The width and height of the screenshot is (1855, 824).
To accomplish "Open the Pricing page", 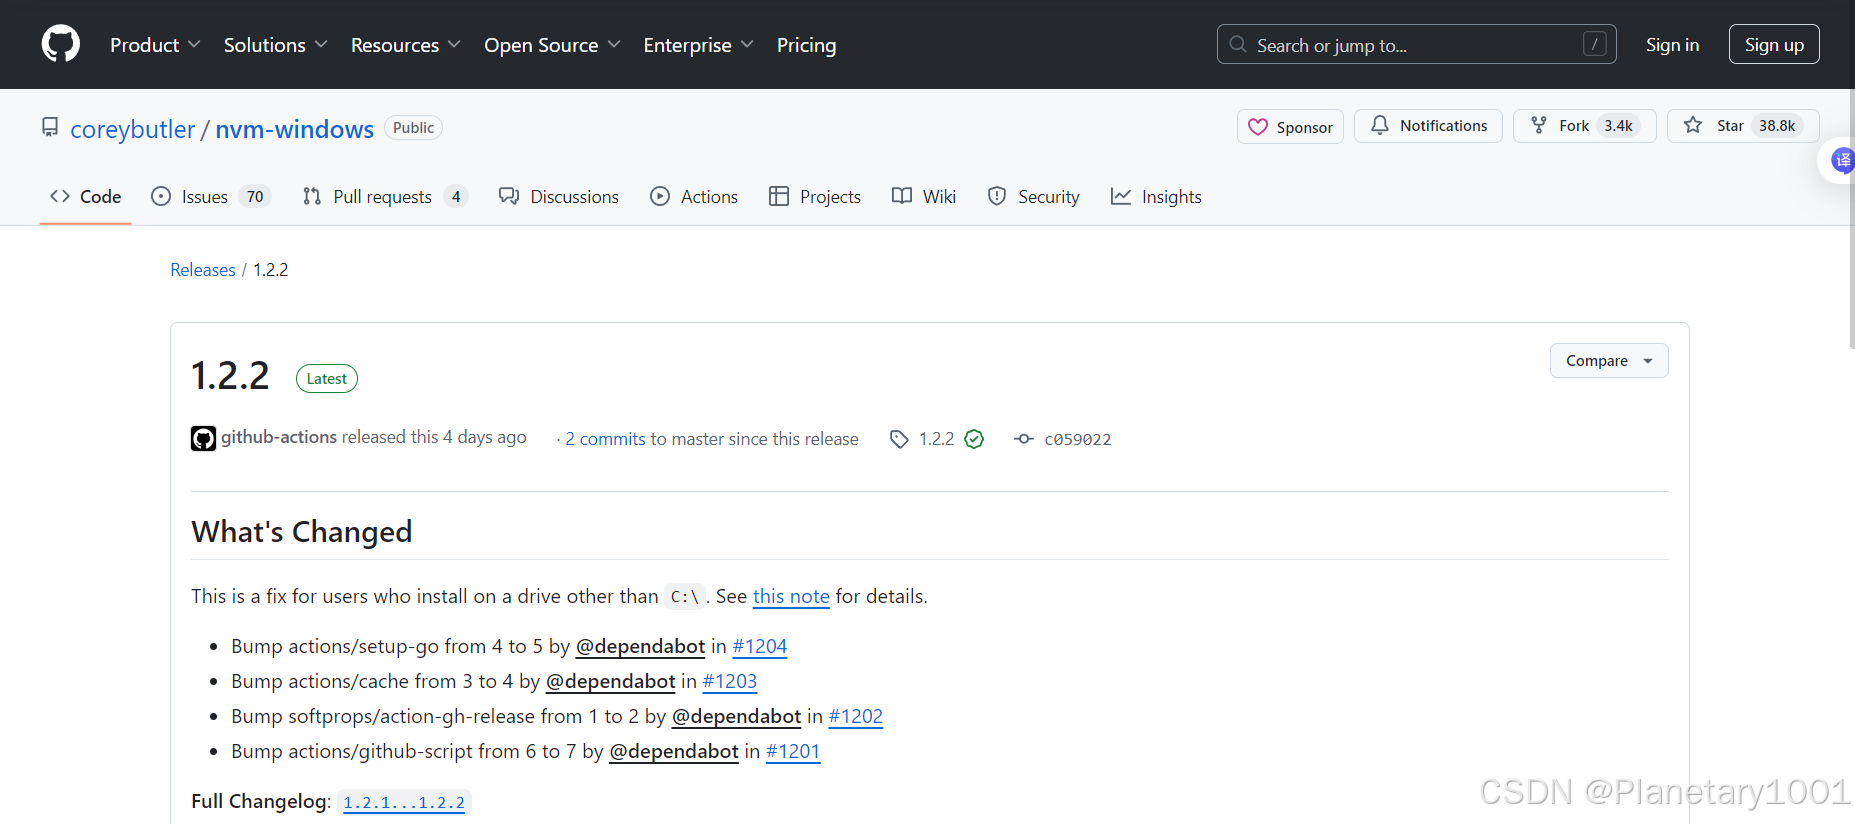I will pyautogui.click(x=806, y=45).
